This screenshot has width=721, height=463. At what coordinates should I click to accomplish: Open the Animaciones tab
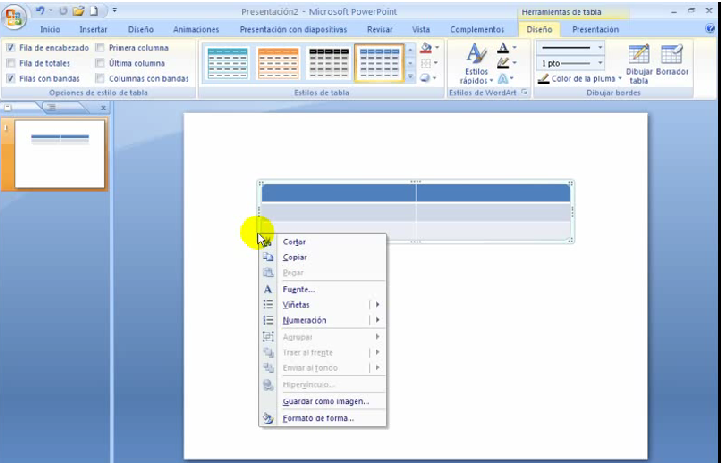pos(195,30)
